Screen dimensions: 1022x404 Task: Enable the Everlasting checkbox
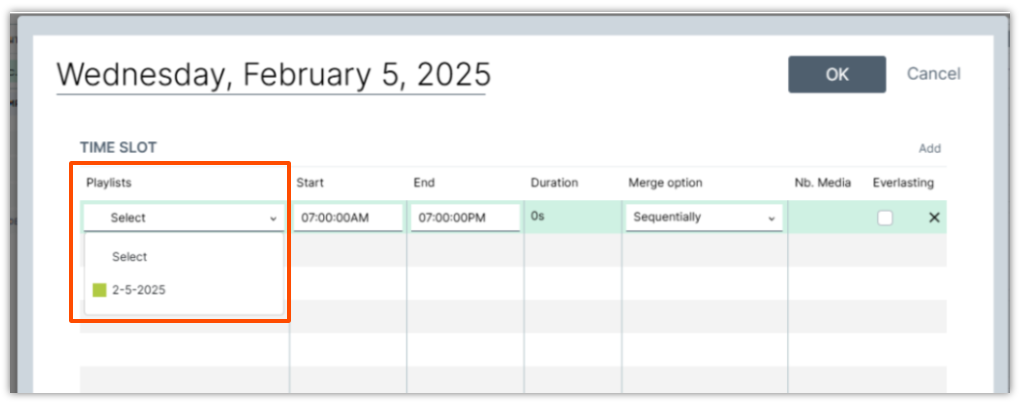coord(885,218)
